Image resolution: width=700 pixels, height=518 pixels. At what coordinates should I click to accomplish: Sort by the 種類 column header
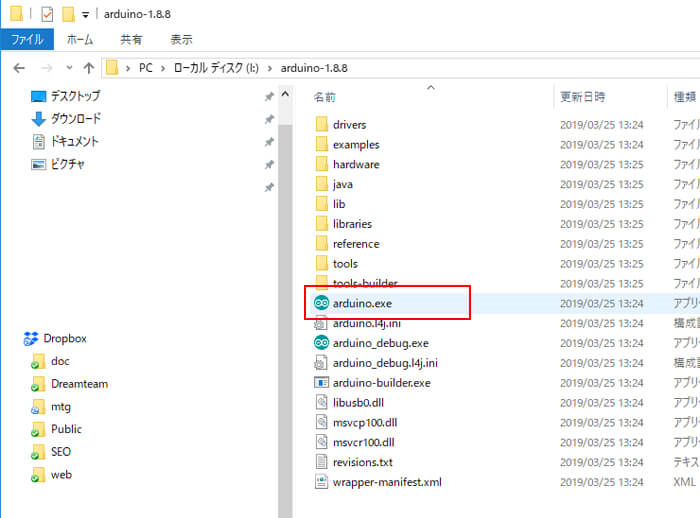pyautogui.click(x=684, y=97)
